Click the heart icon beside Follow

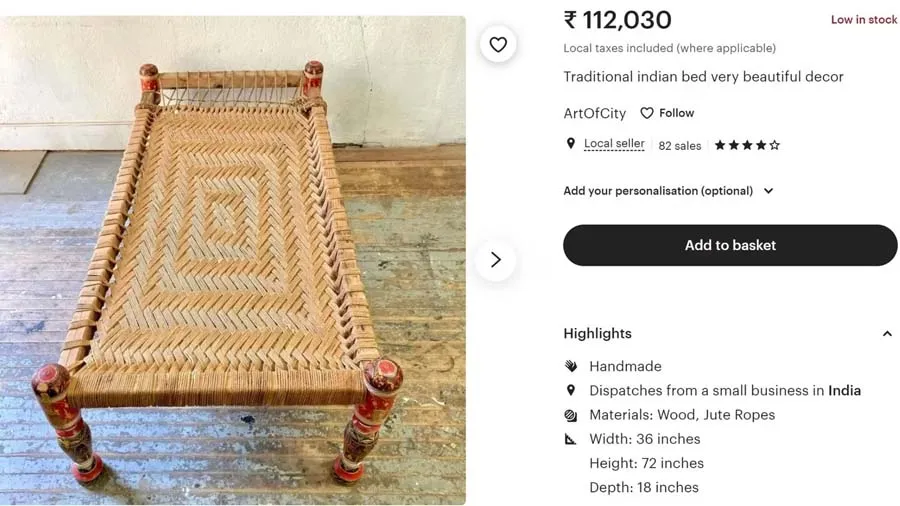tap(647, 113)
